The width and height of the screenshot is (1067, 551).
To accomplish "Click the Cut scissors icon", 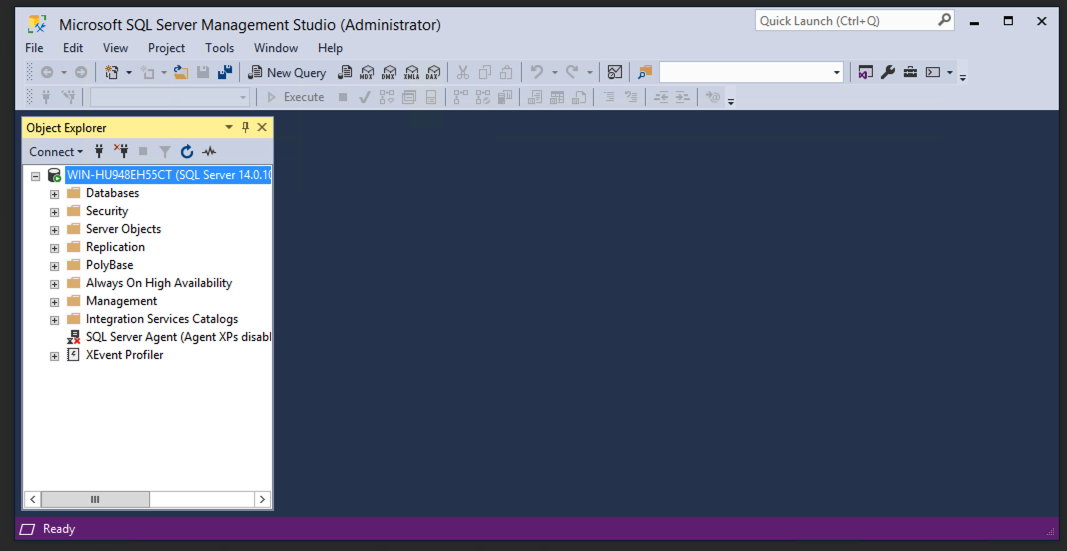I will pyautogui.click(x=463, y=72).
